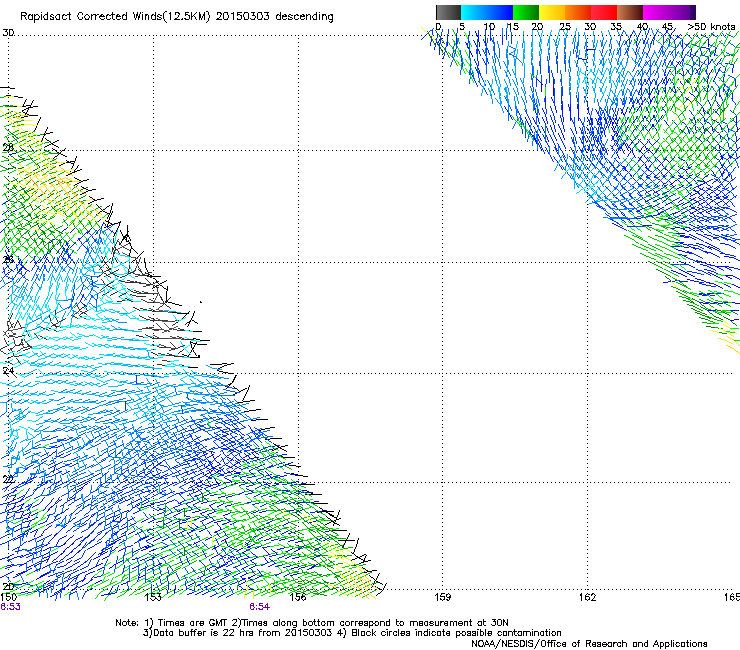Click the yellow 20-25 knots legend color
The image size is (740, 650).
552,12
